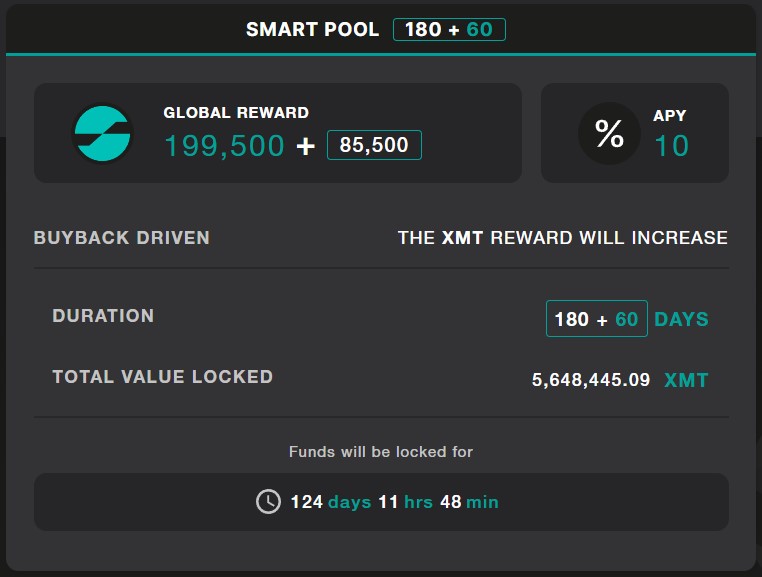Click the 5,648,445.09 locked value
Image resolution: width=762 pixels, height=577 pixels.
[x=591, y=380]
